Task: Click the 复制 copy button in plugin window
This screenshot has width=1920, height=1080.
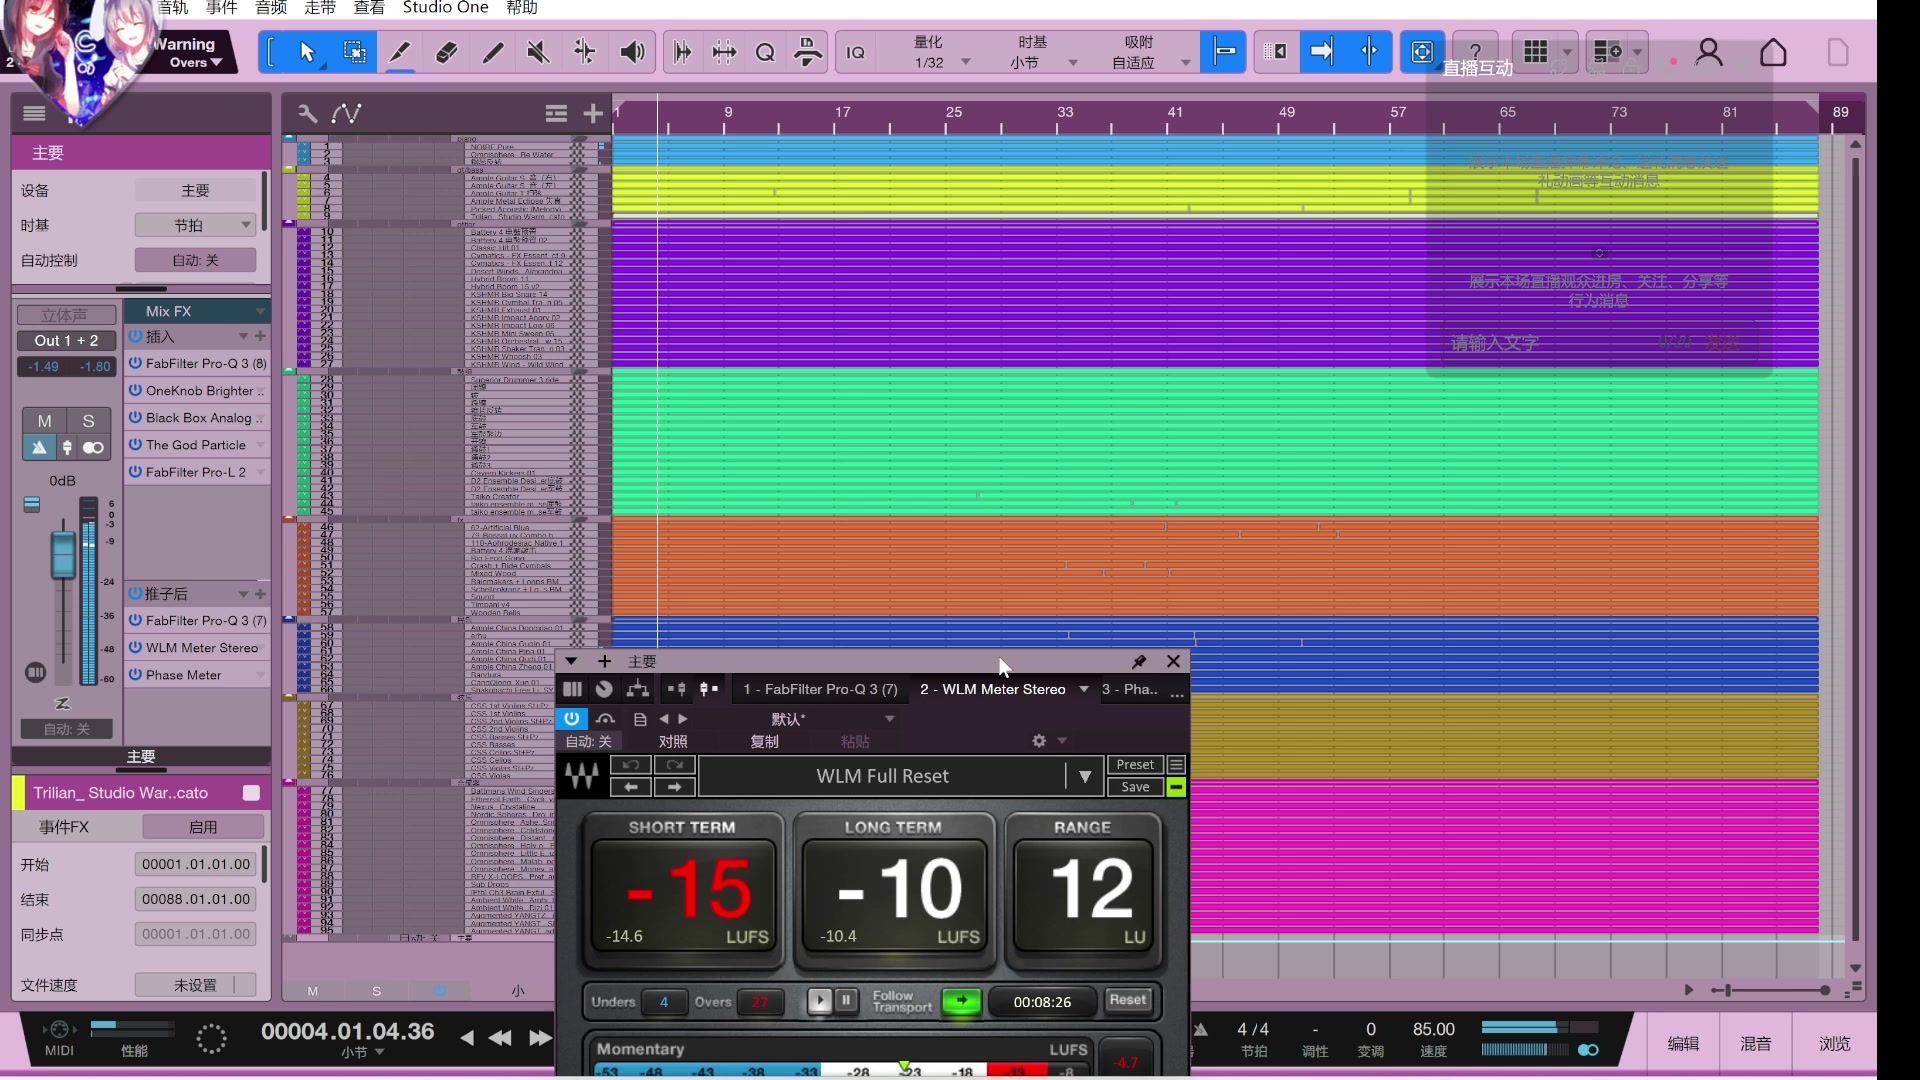Action: pyautogui.click(x=764, y=741)
